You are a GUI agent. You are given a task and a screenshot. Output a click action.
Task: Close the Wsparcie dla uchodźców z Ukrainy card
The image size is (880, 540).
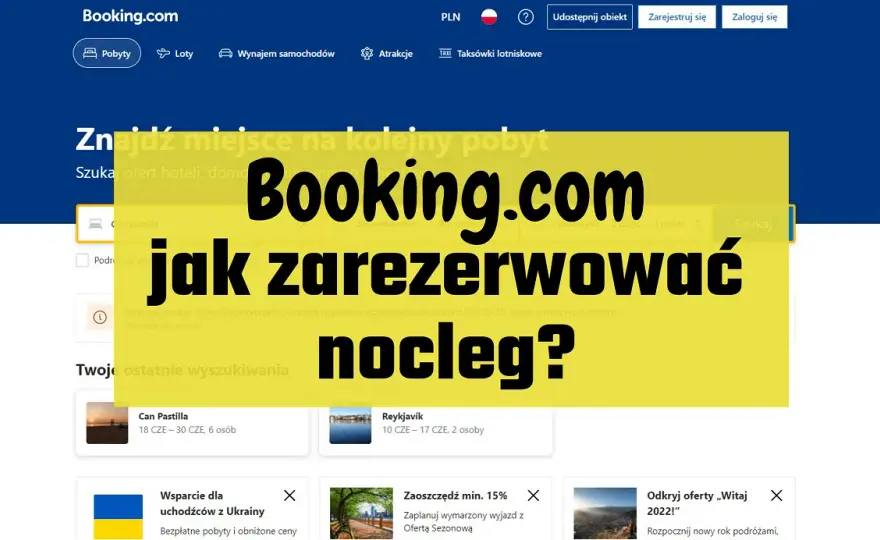[x=290, y=495]
